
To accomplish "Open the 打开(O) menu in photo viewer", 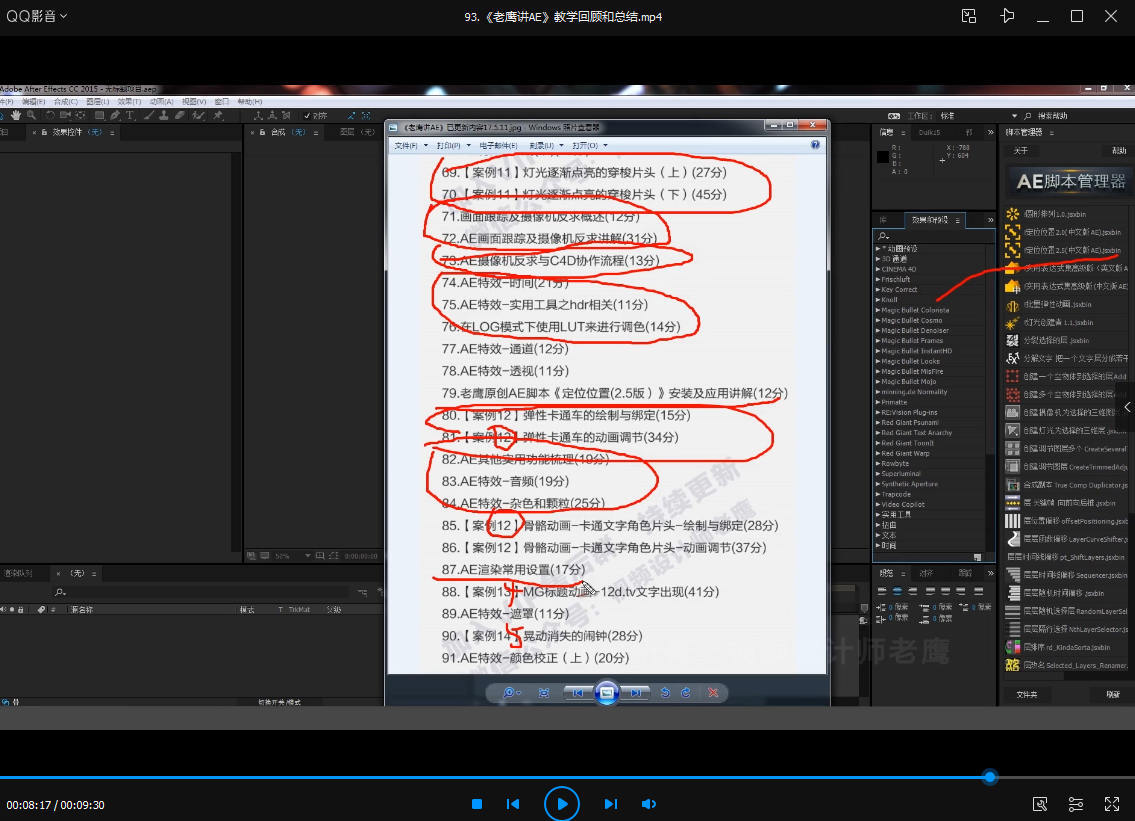I will click(589, 146).
